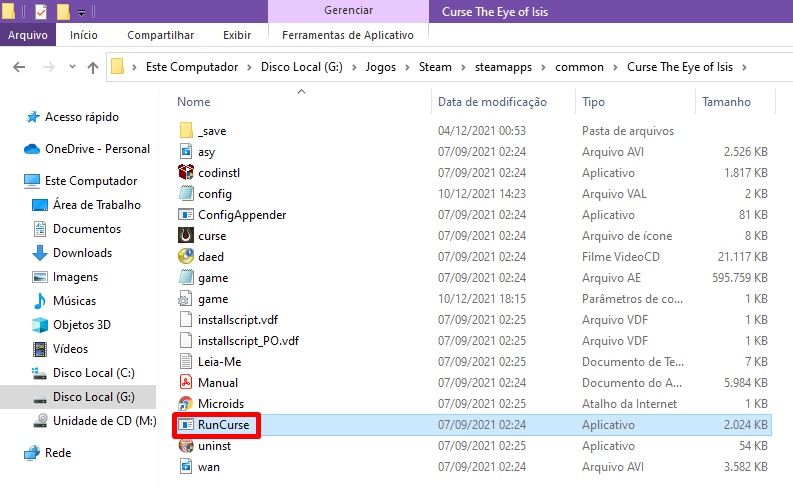Screen dimensions: 793x487
Task: Click the installscript_PO.vdf file icon
Action: [186, 340]
